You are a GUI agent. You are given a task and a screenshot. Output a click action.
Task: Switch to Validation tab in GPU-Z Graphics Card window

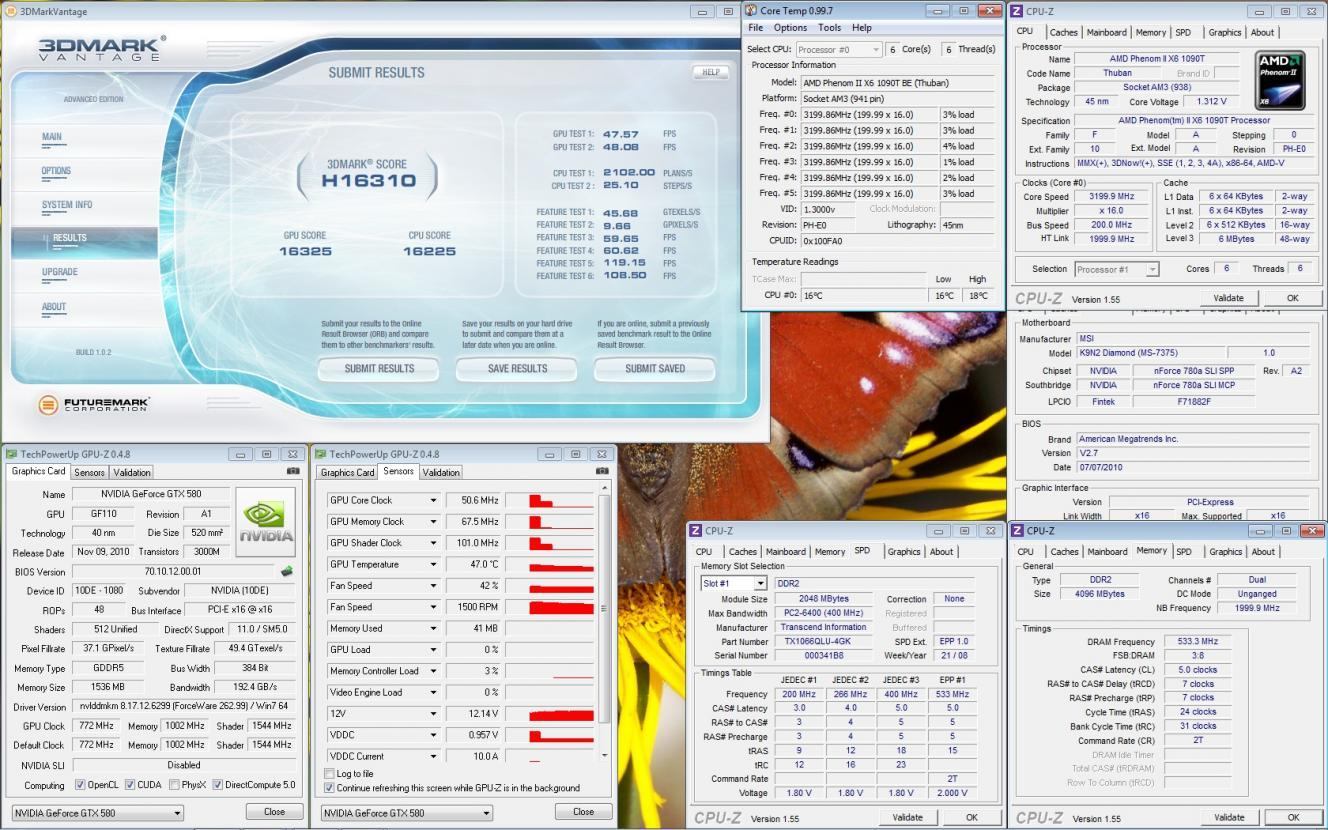coord(132,472)
